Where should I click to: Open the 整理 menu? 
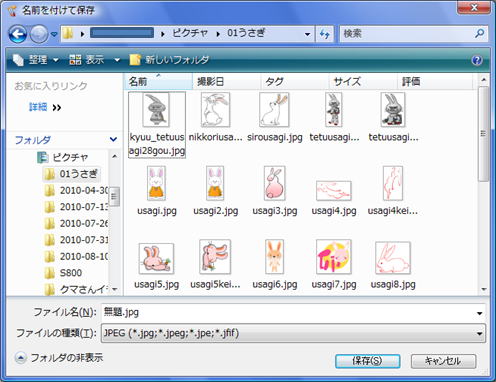point(35,60)
